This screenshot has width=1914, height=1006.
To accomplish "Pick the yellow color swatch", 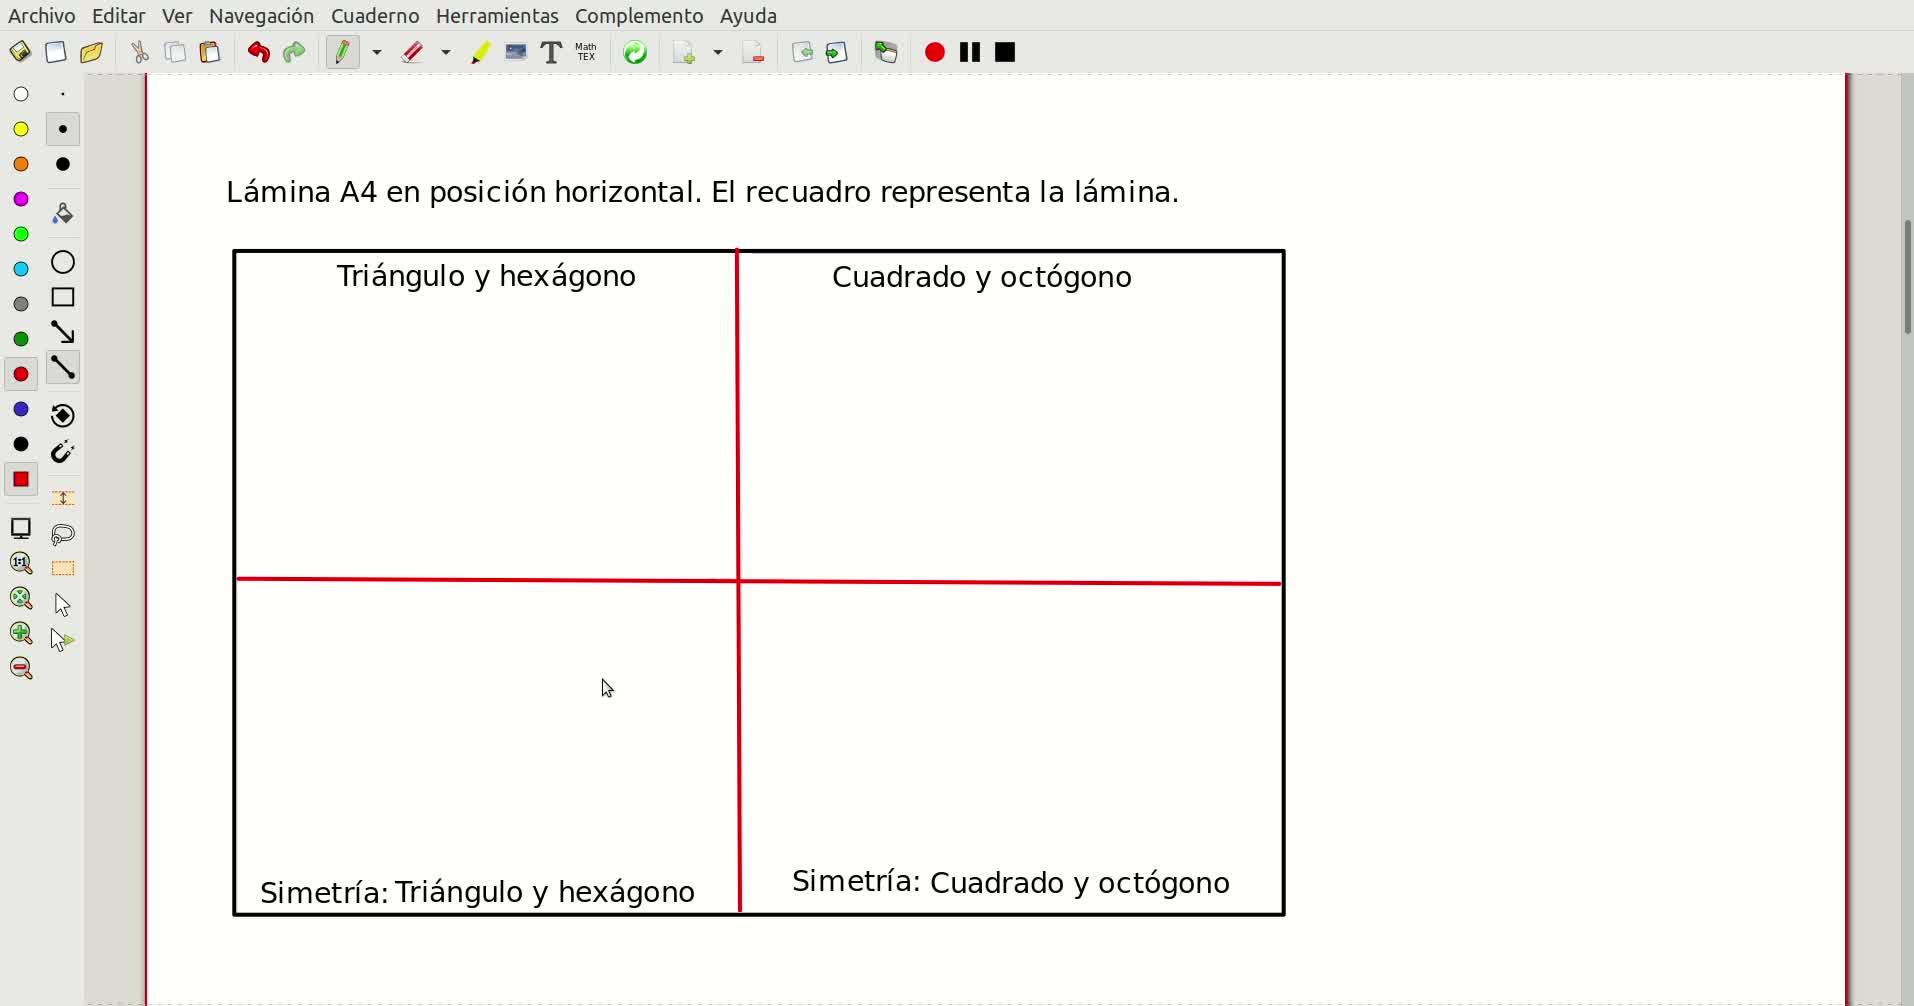I will (x=21, y=129).
